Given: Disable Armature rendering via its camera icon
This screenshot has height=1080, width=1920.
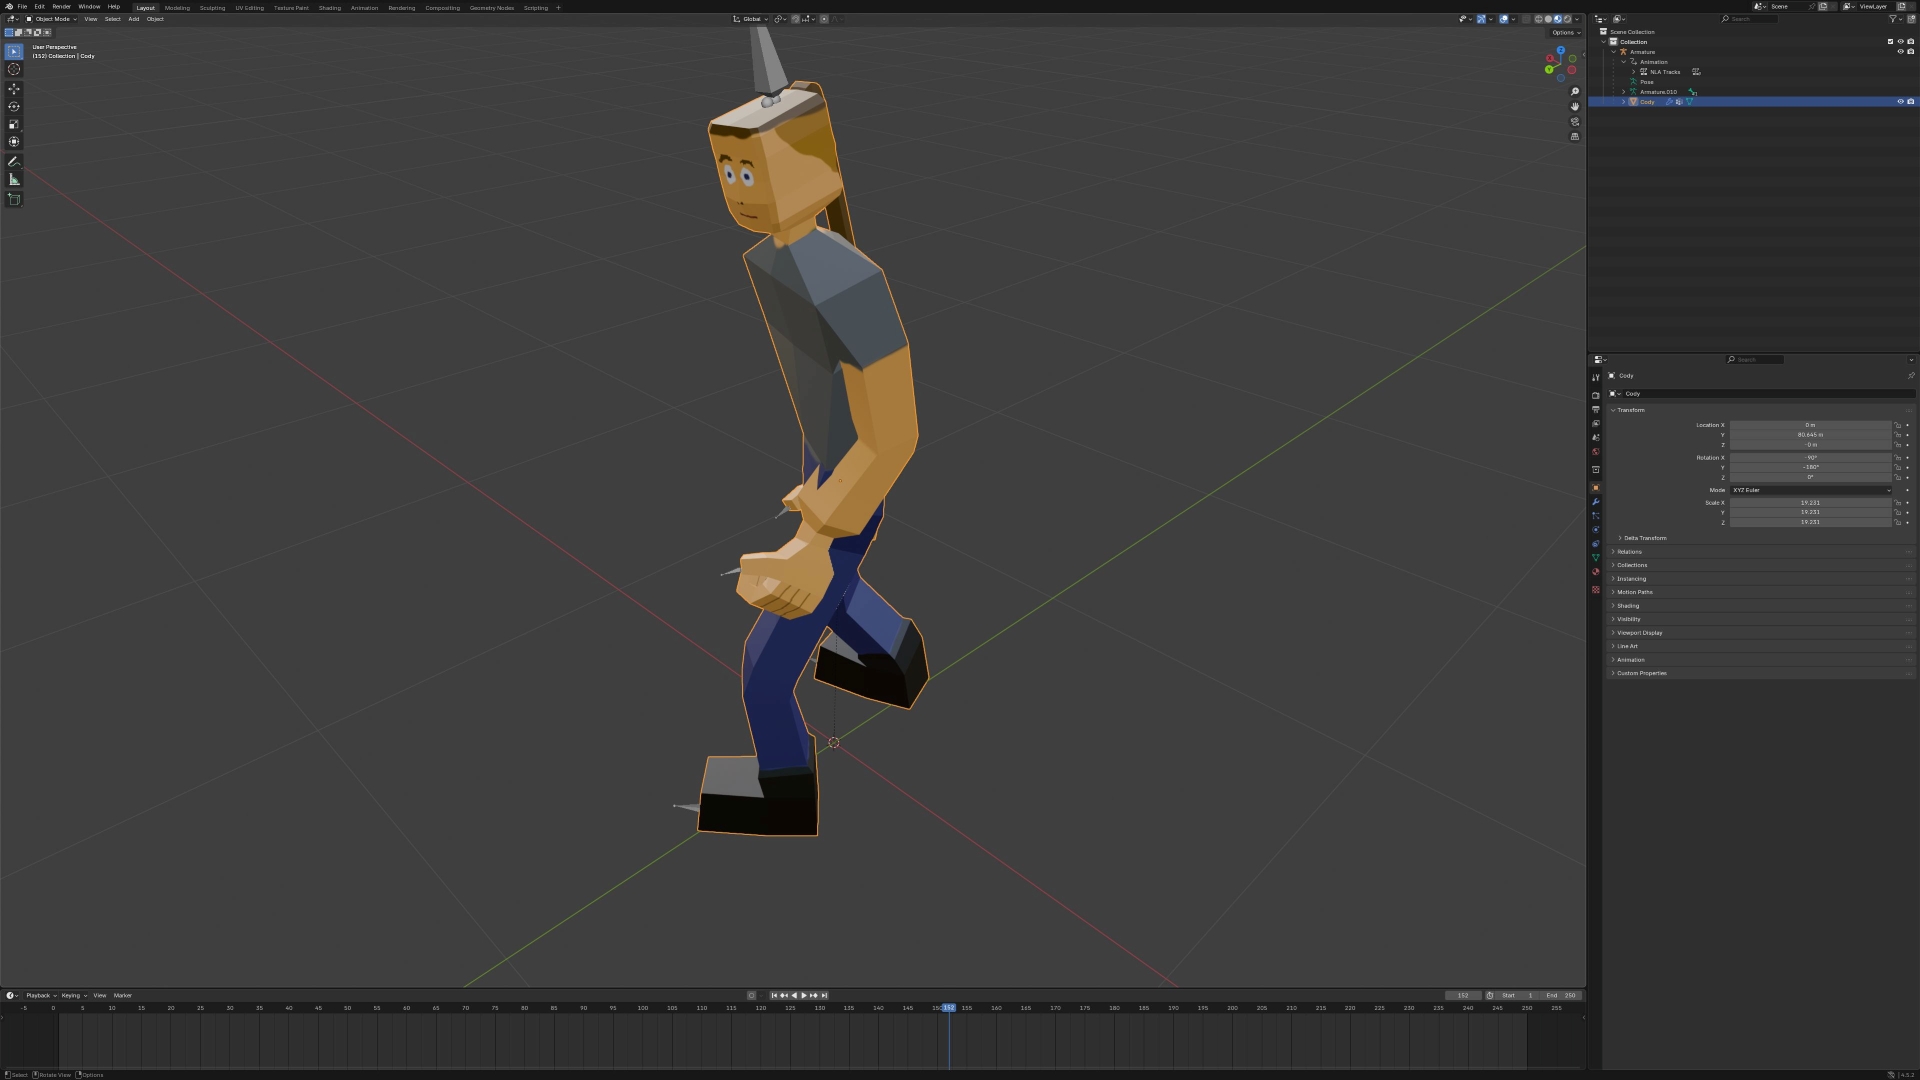Looking at the screenshot, I should [1910, 52].
